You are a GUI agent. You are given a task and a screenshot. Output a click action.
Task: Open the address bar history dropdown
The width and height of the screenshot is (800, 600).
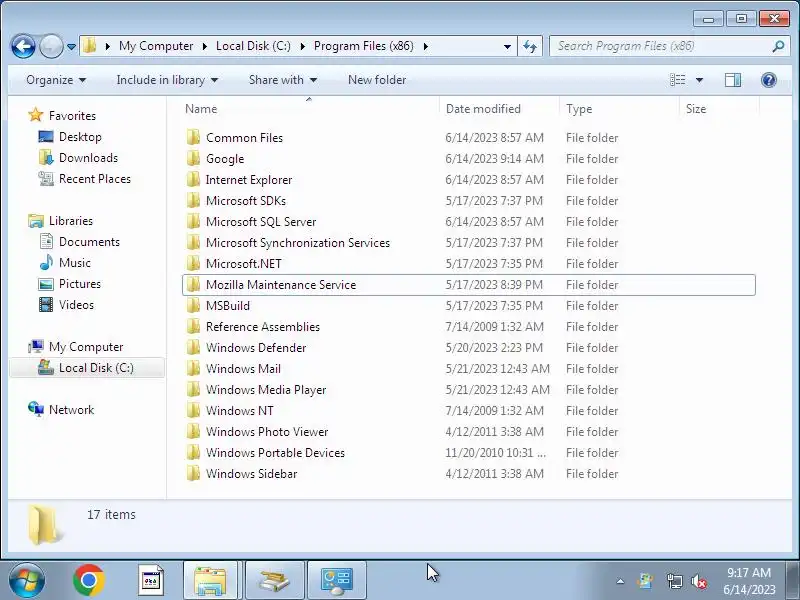pyautogui.click(x=507, y=46)
